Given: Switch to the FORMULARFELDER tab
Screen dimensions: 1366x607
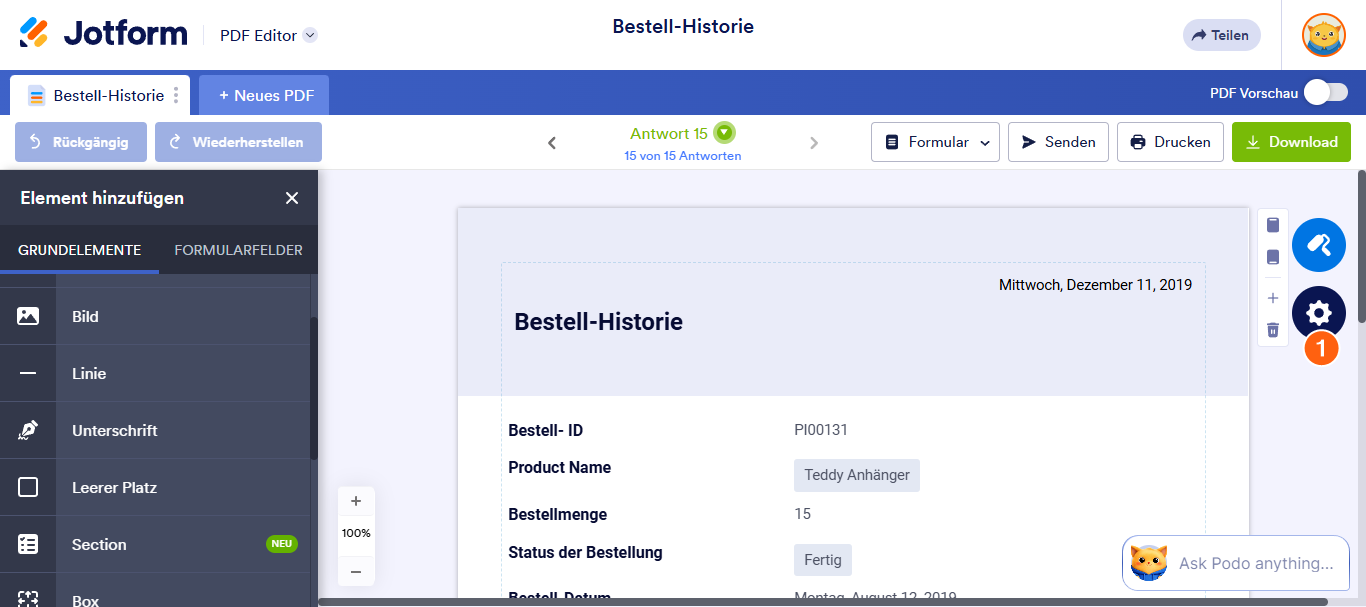Looking at the screenshot, I should coord(238,250).
